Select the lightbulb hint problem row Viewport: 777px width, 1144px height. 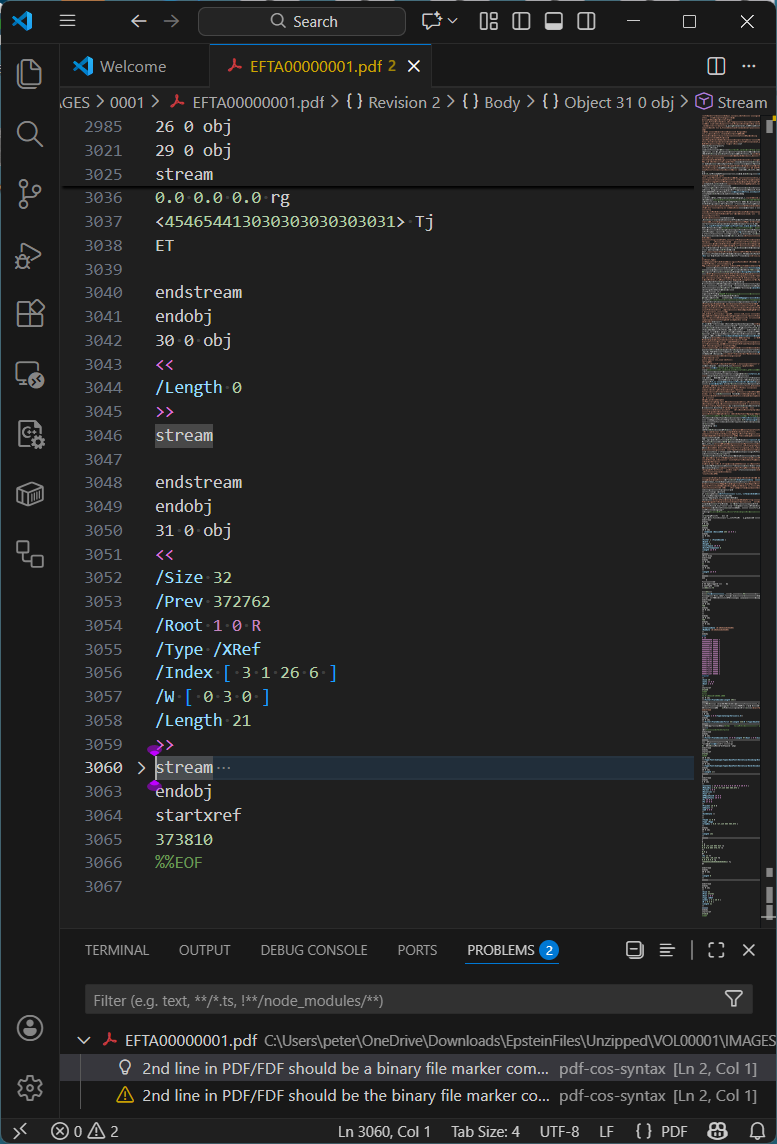(417, 1069)
